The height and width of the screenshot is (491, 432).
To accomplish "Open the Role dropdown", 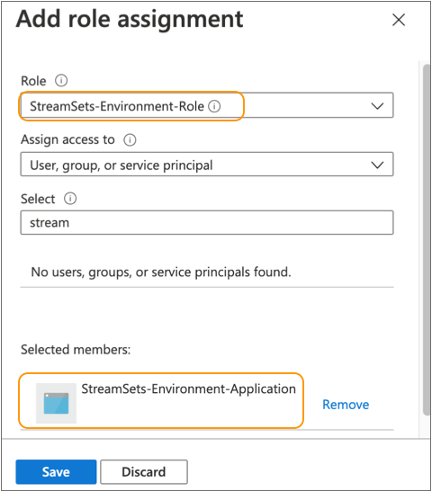I will (207, 106).
